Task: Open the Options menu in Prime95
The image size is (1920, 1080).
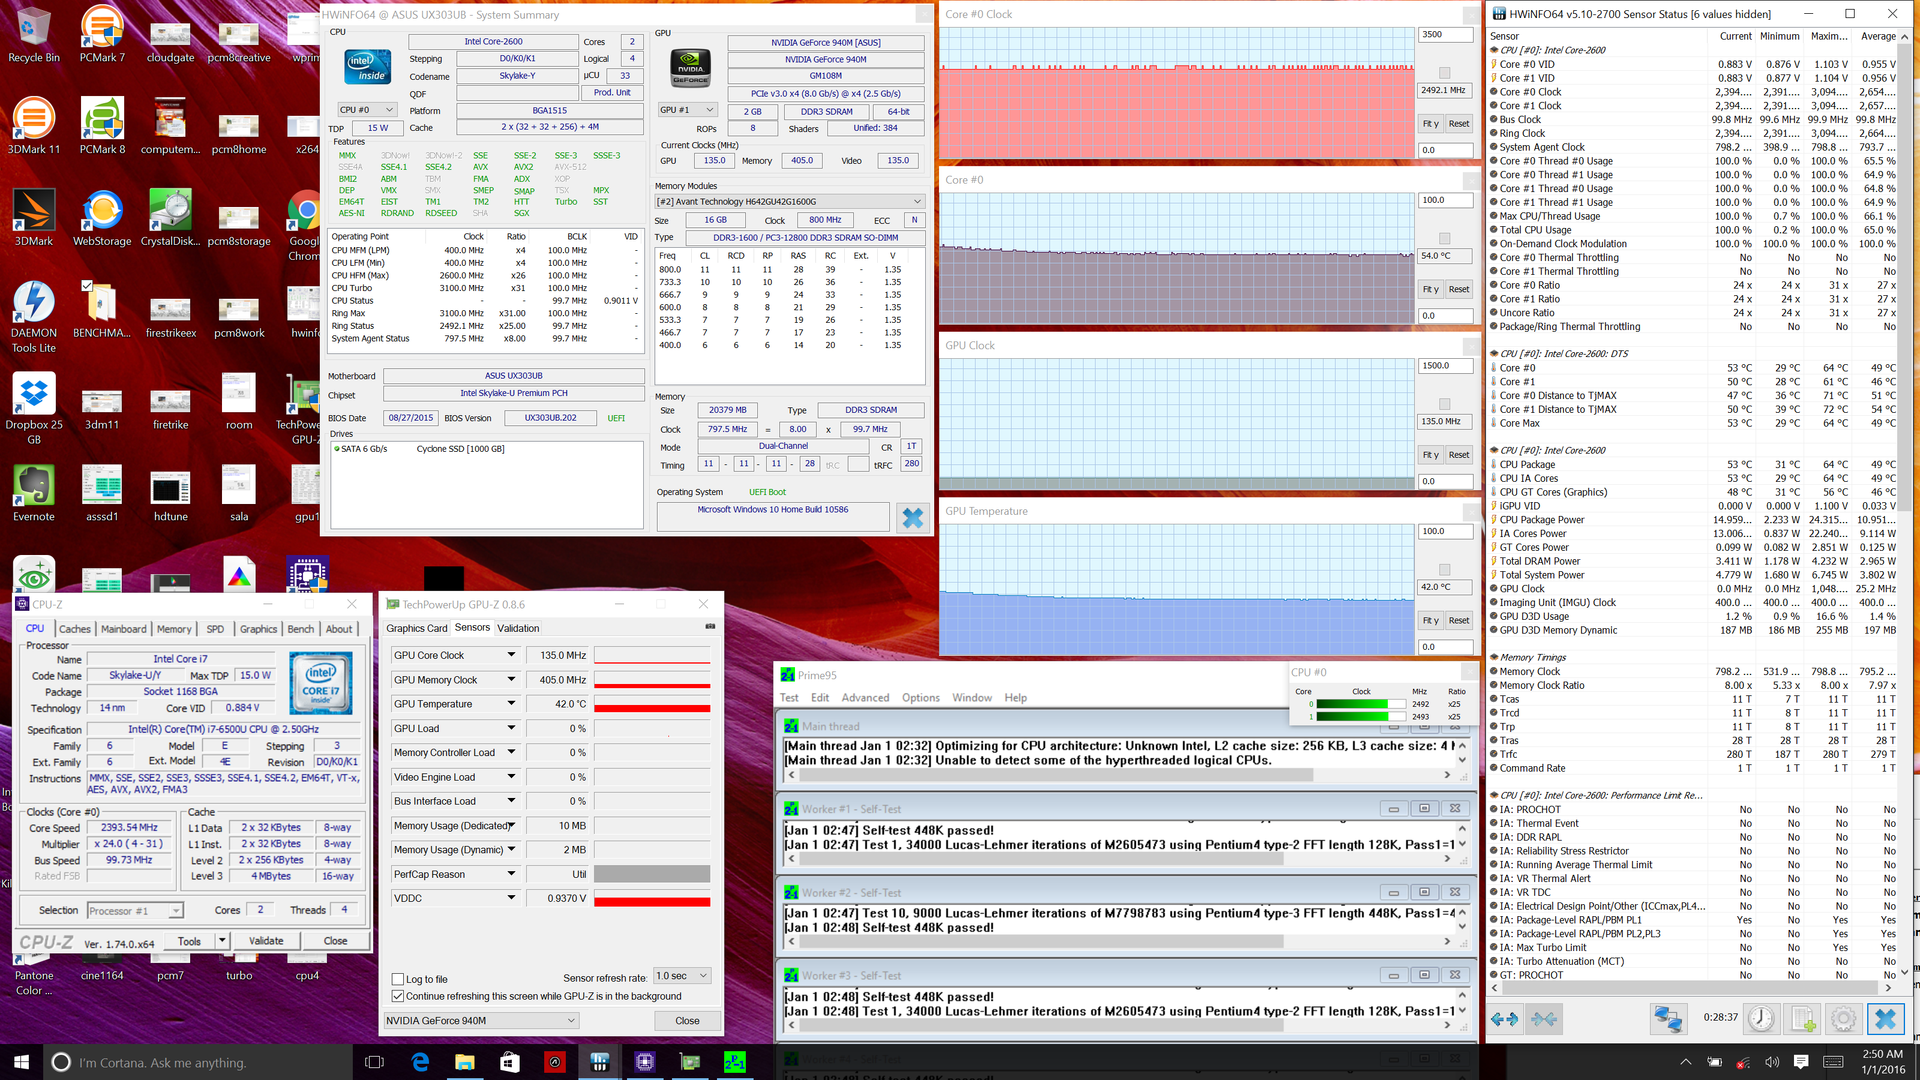Action: pos(920,698)
